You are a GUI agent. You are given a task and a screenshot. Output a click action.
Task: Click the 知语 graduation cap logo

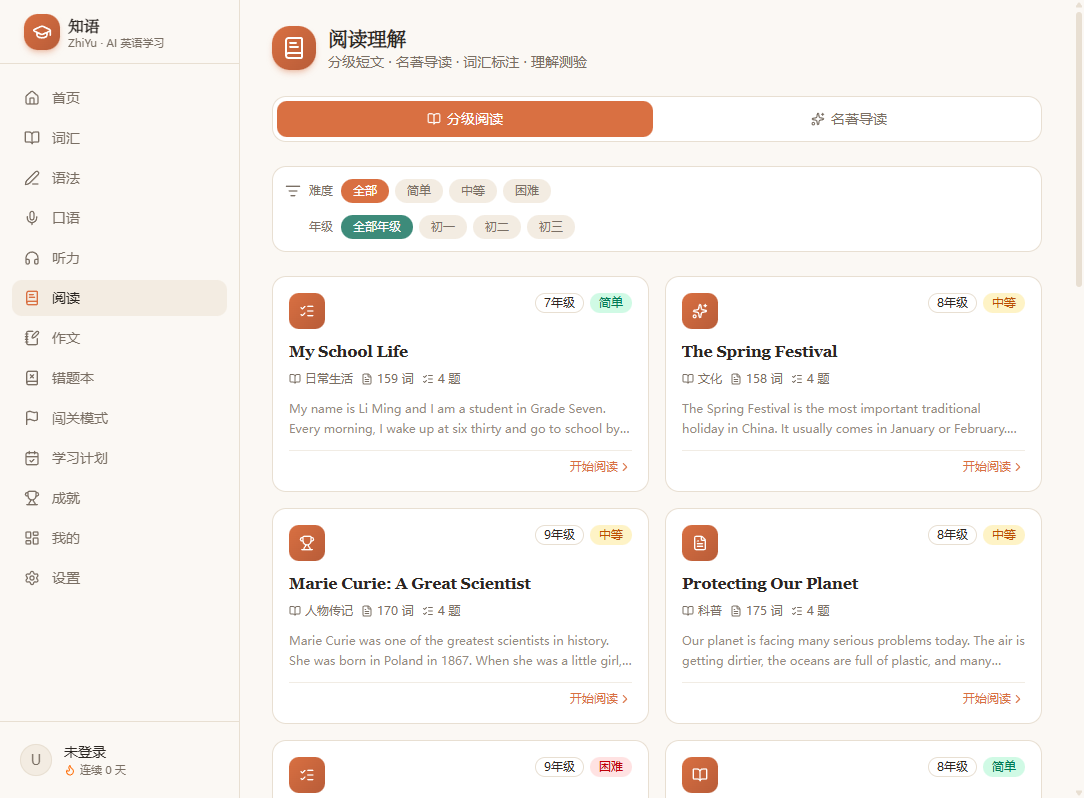(x=41, y=33)
